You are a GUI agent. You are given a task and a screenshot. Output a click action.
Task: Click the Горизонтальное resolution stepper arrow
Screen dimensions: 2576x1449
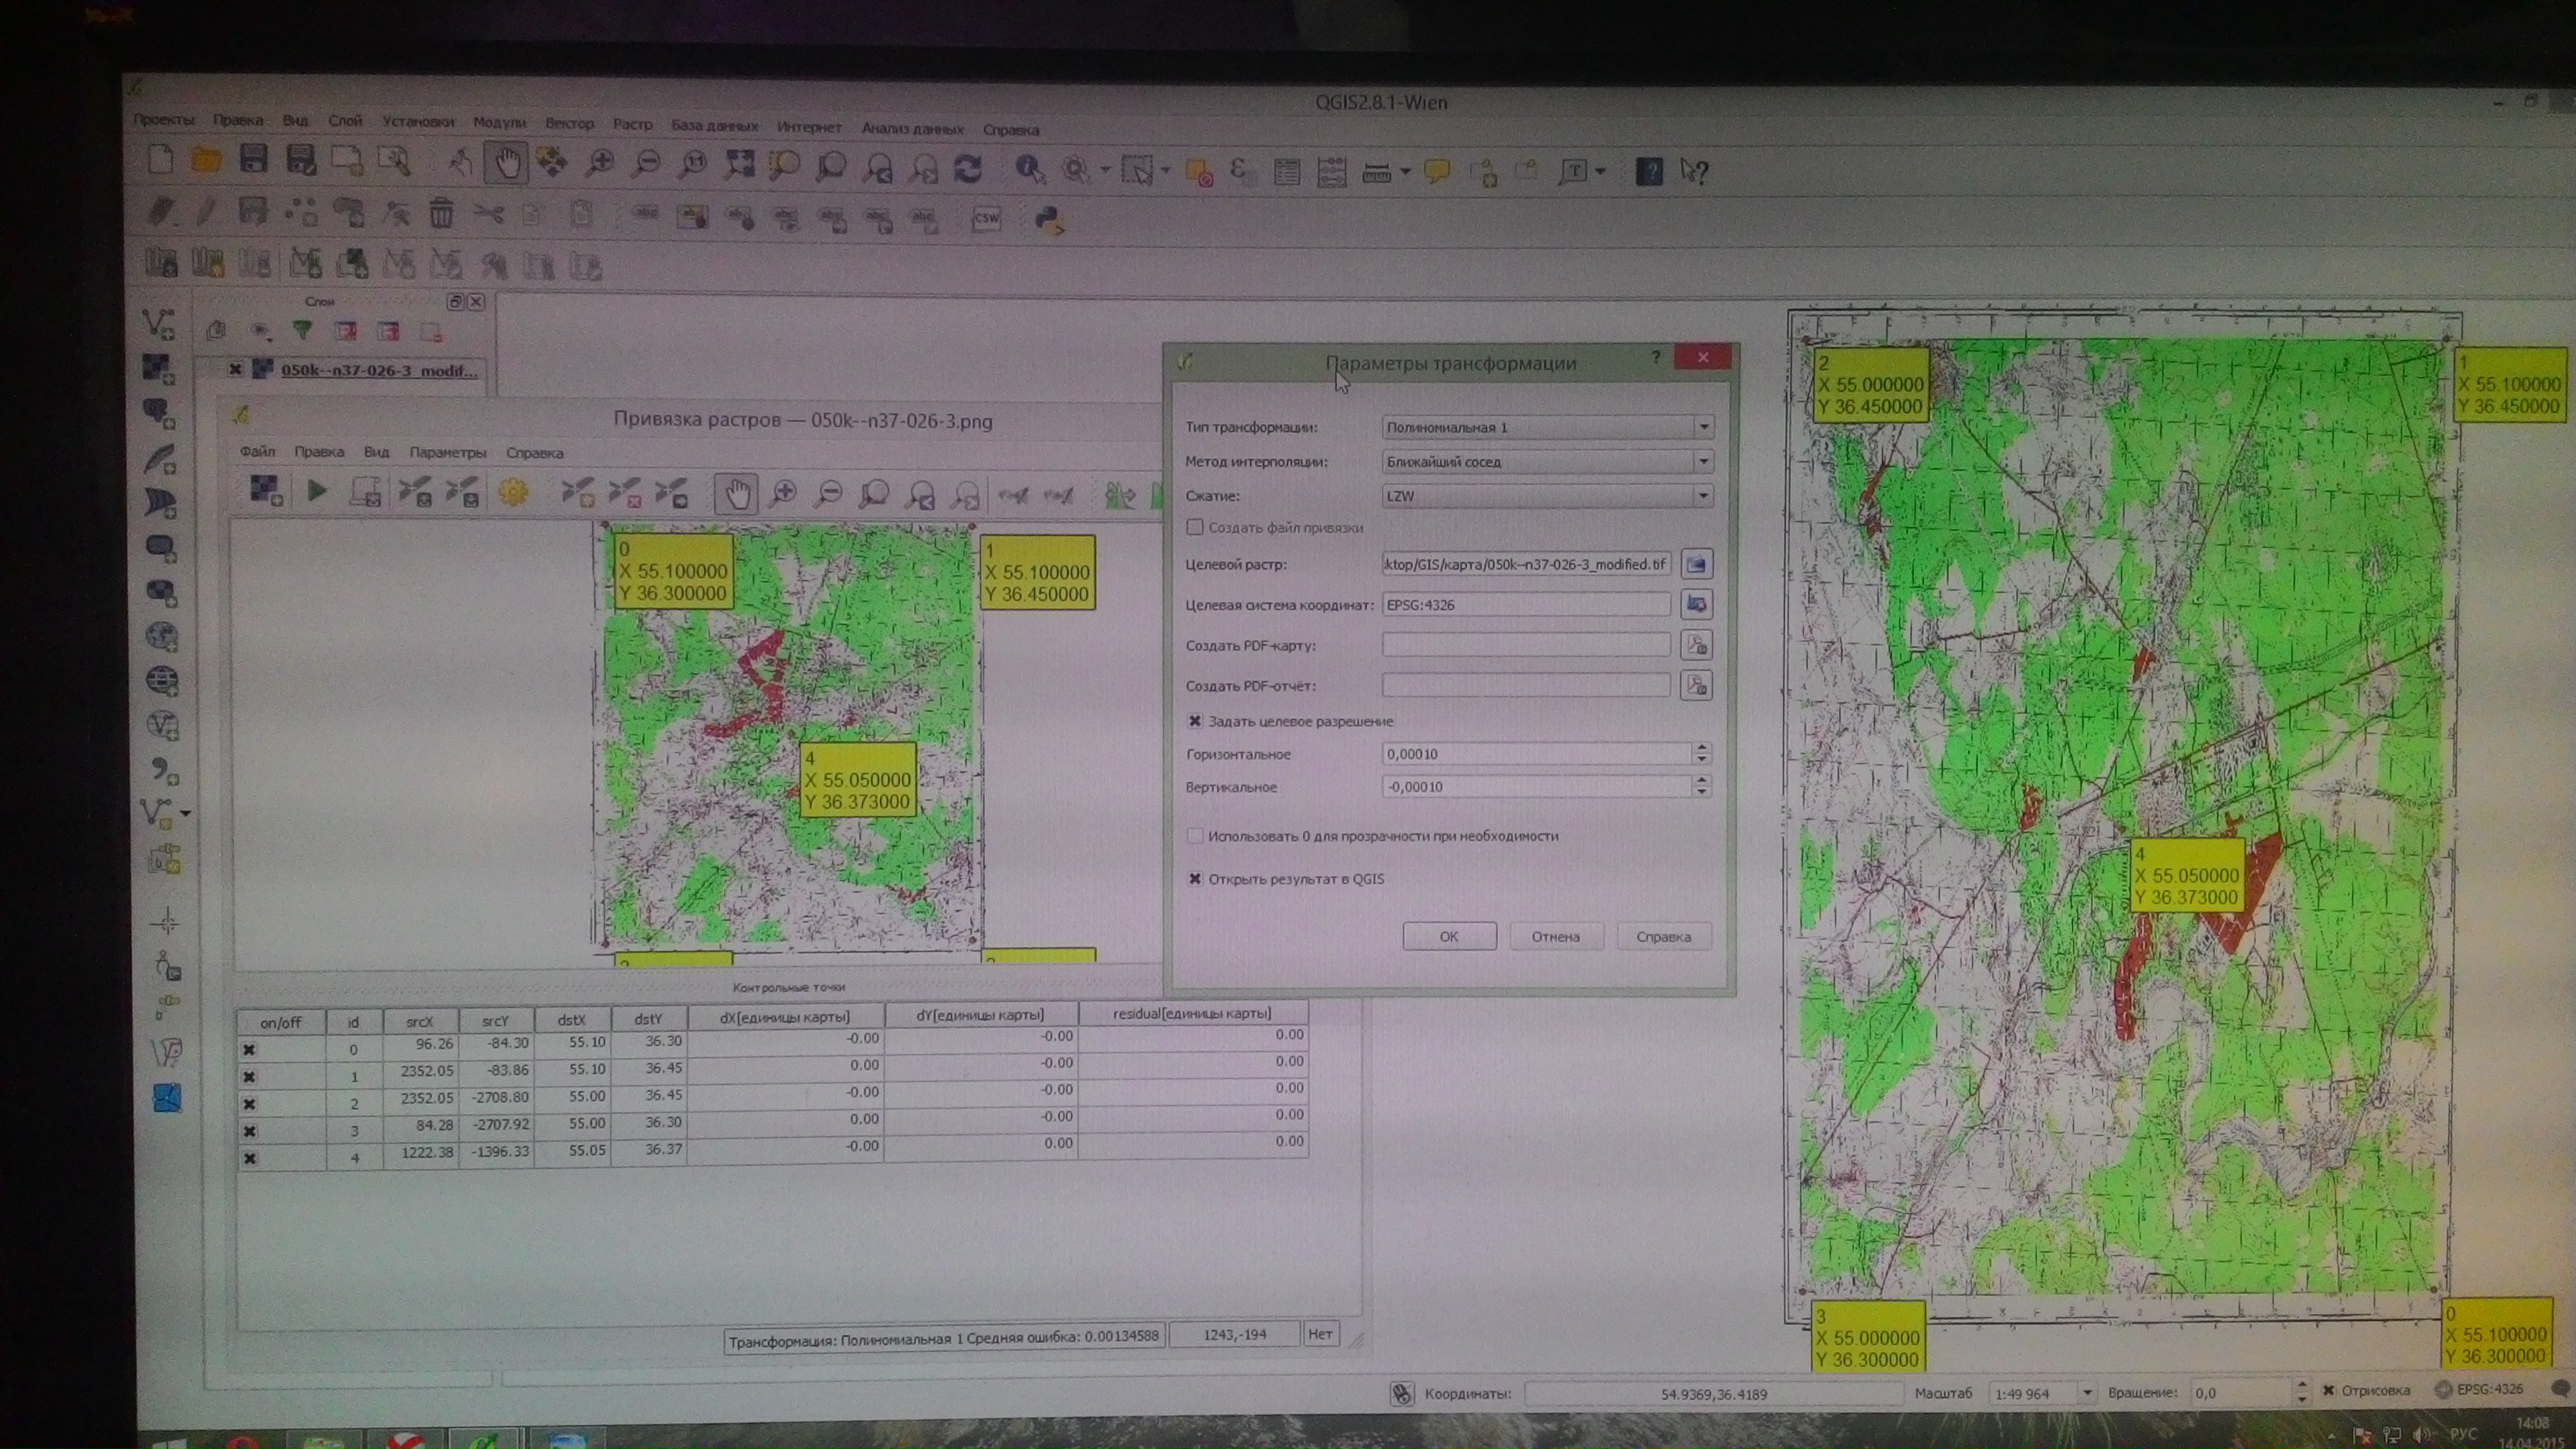click(x=1701, y=748)
